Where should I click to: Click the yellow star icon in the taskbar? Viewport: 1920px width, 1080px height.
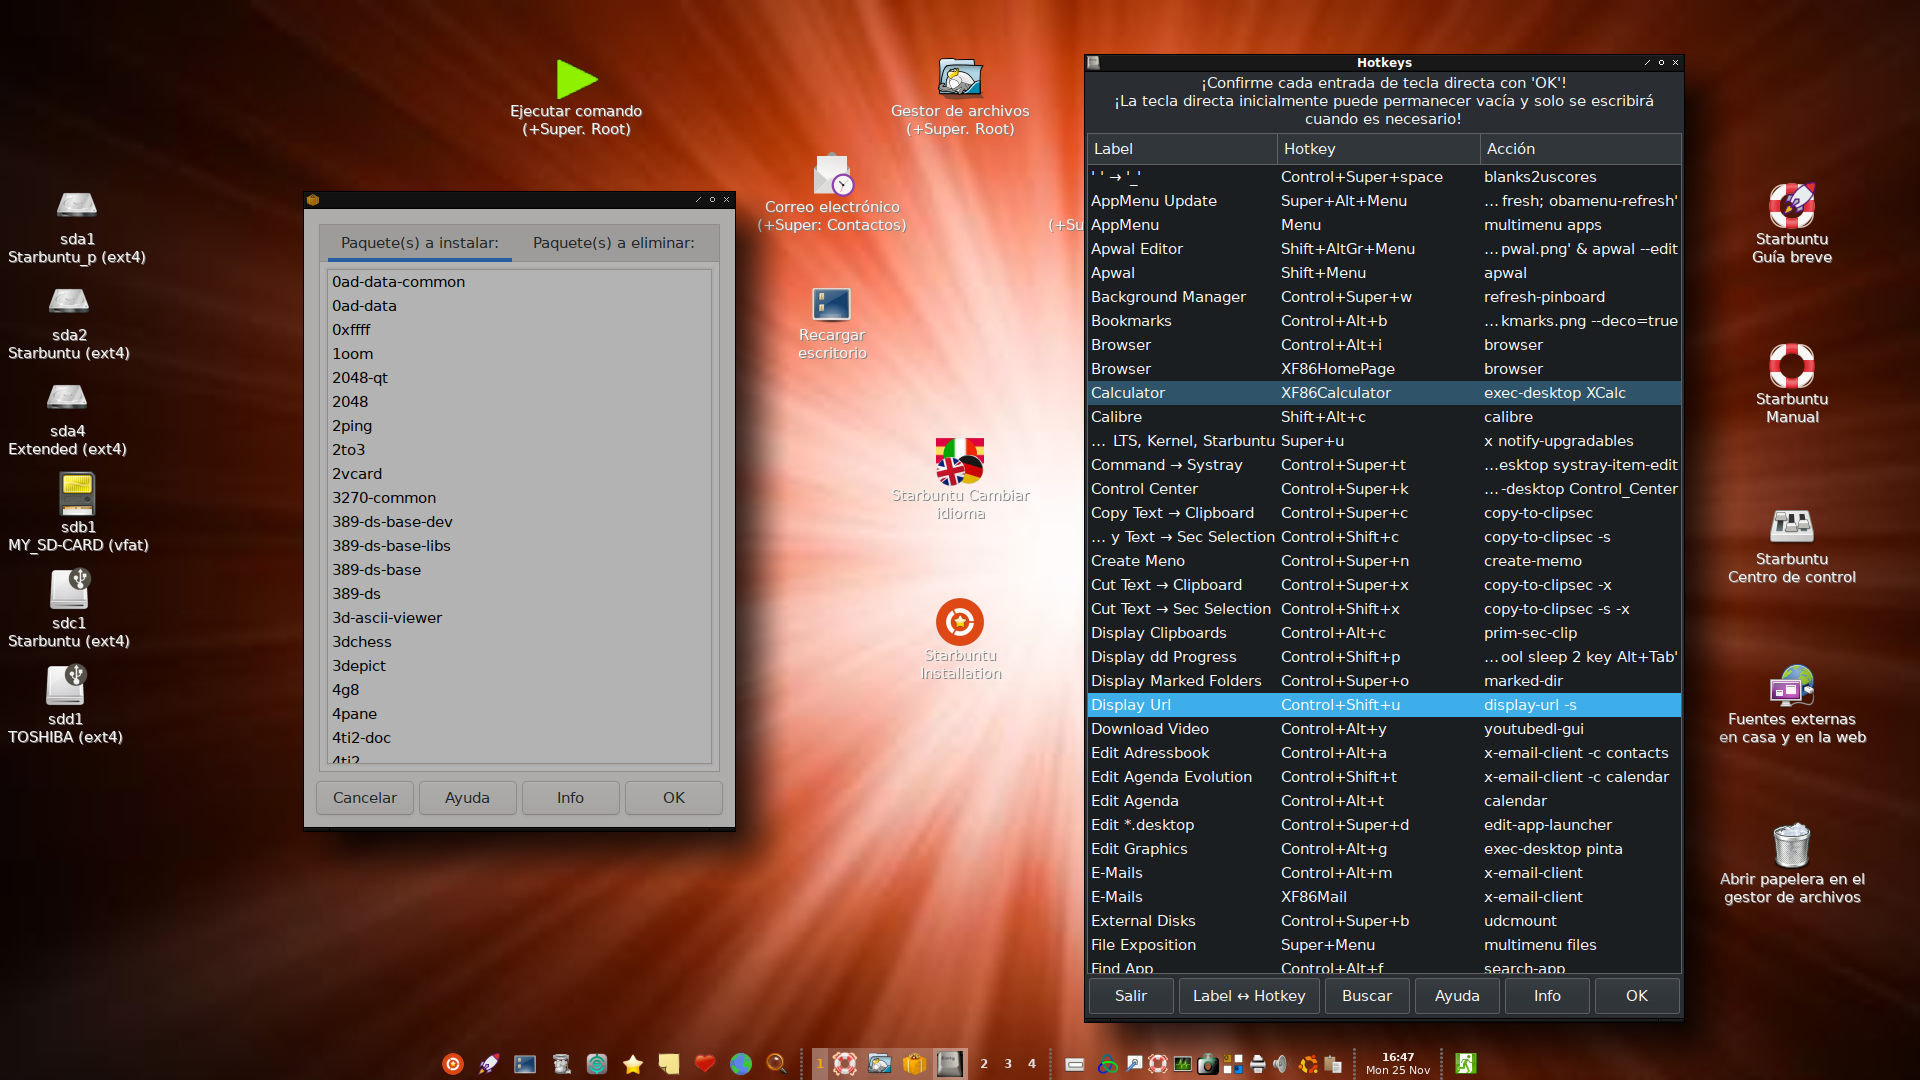tap(633, 1064)
